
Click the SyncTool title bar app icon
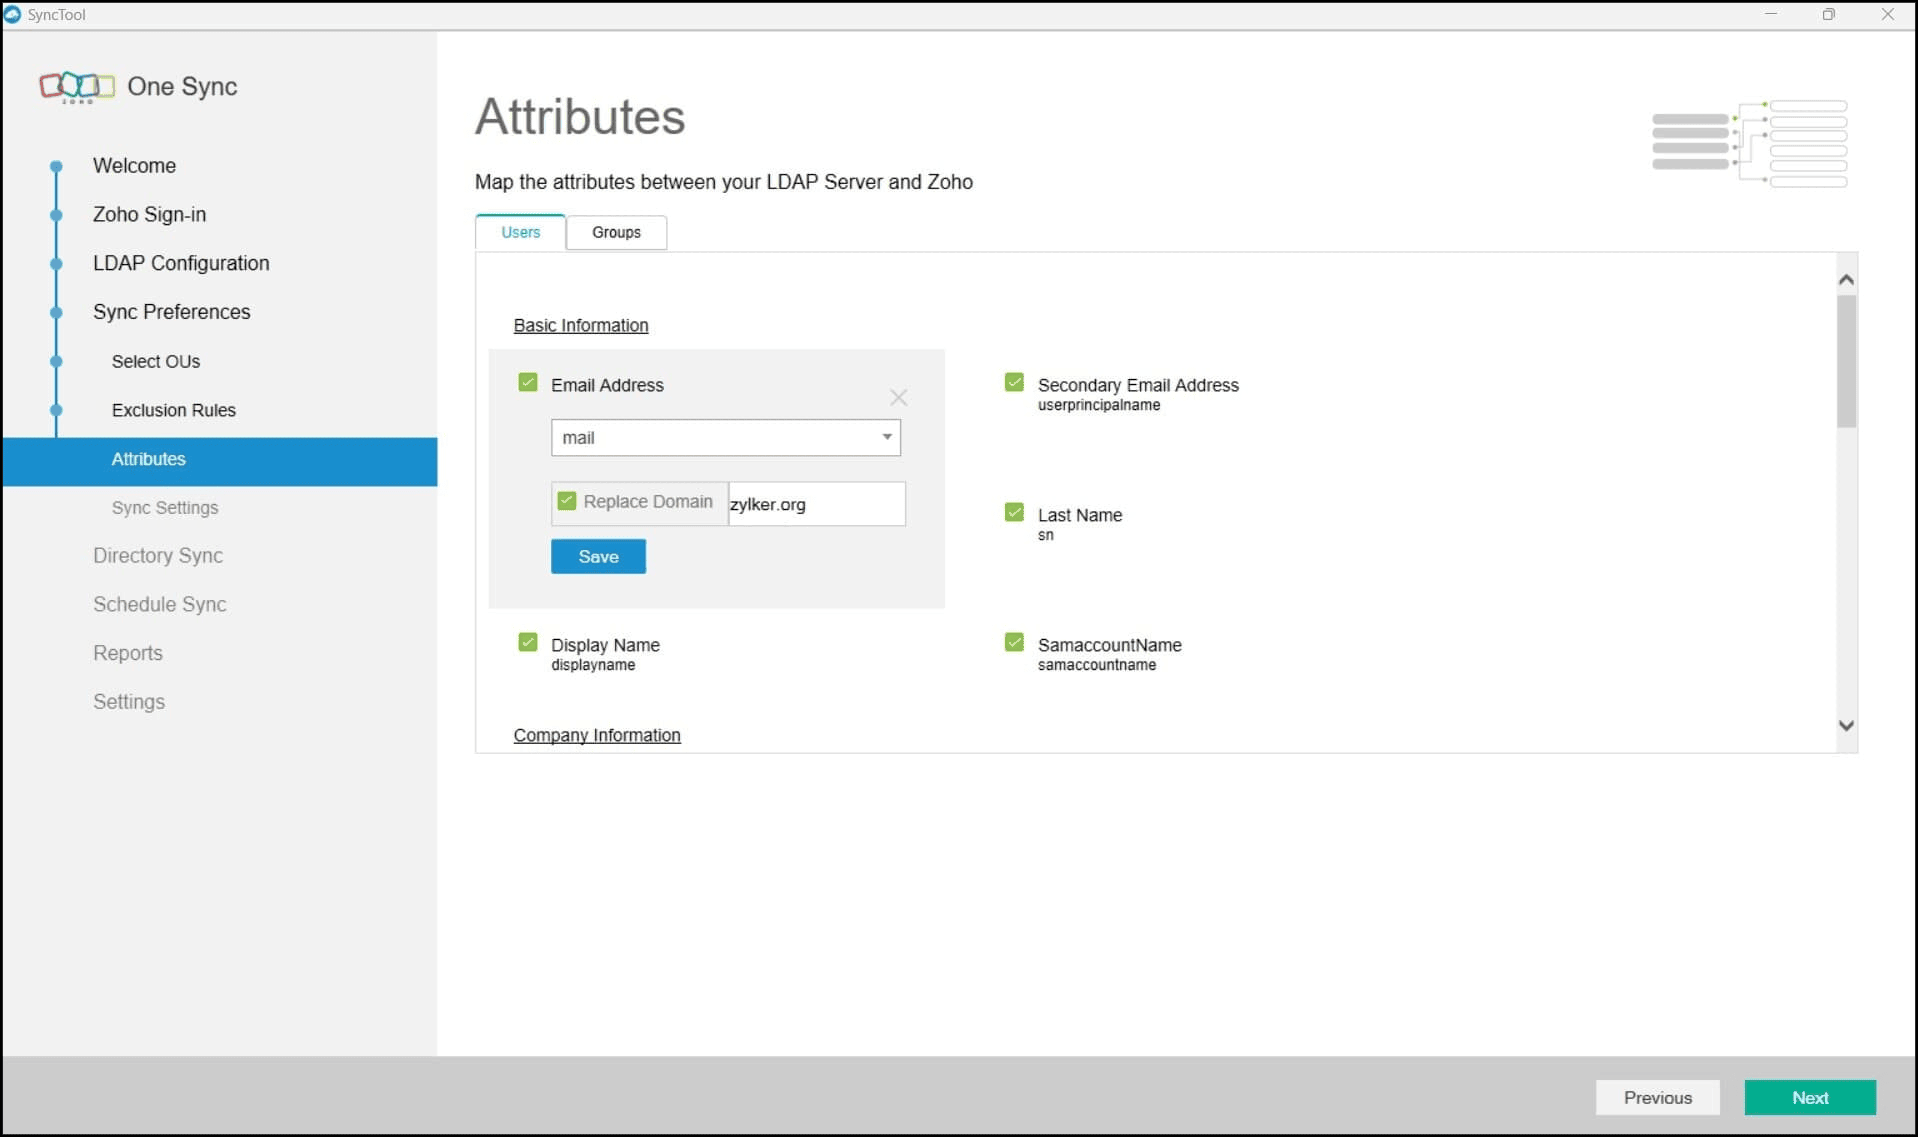point(13,14)
